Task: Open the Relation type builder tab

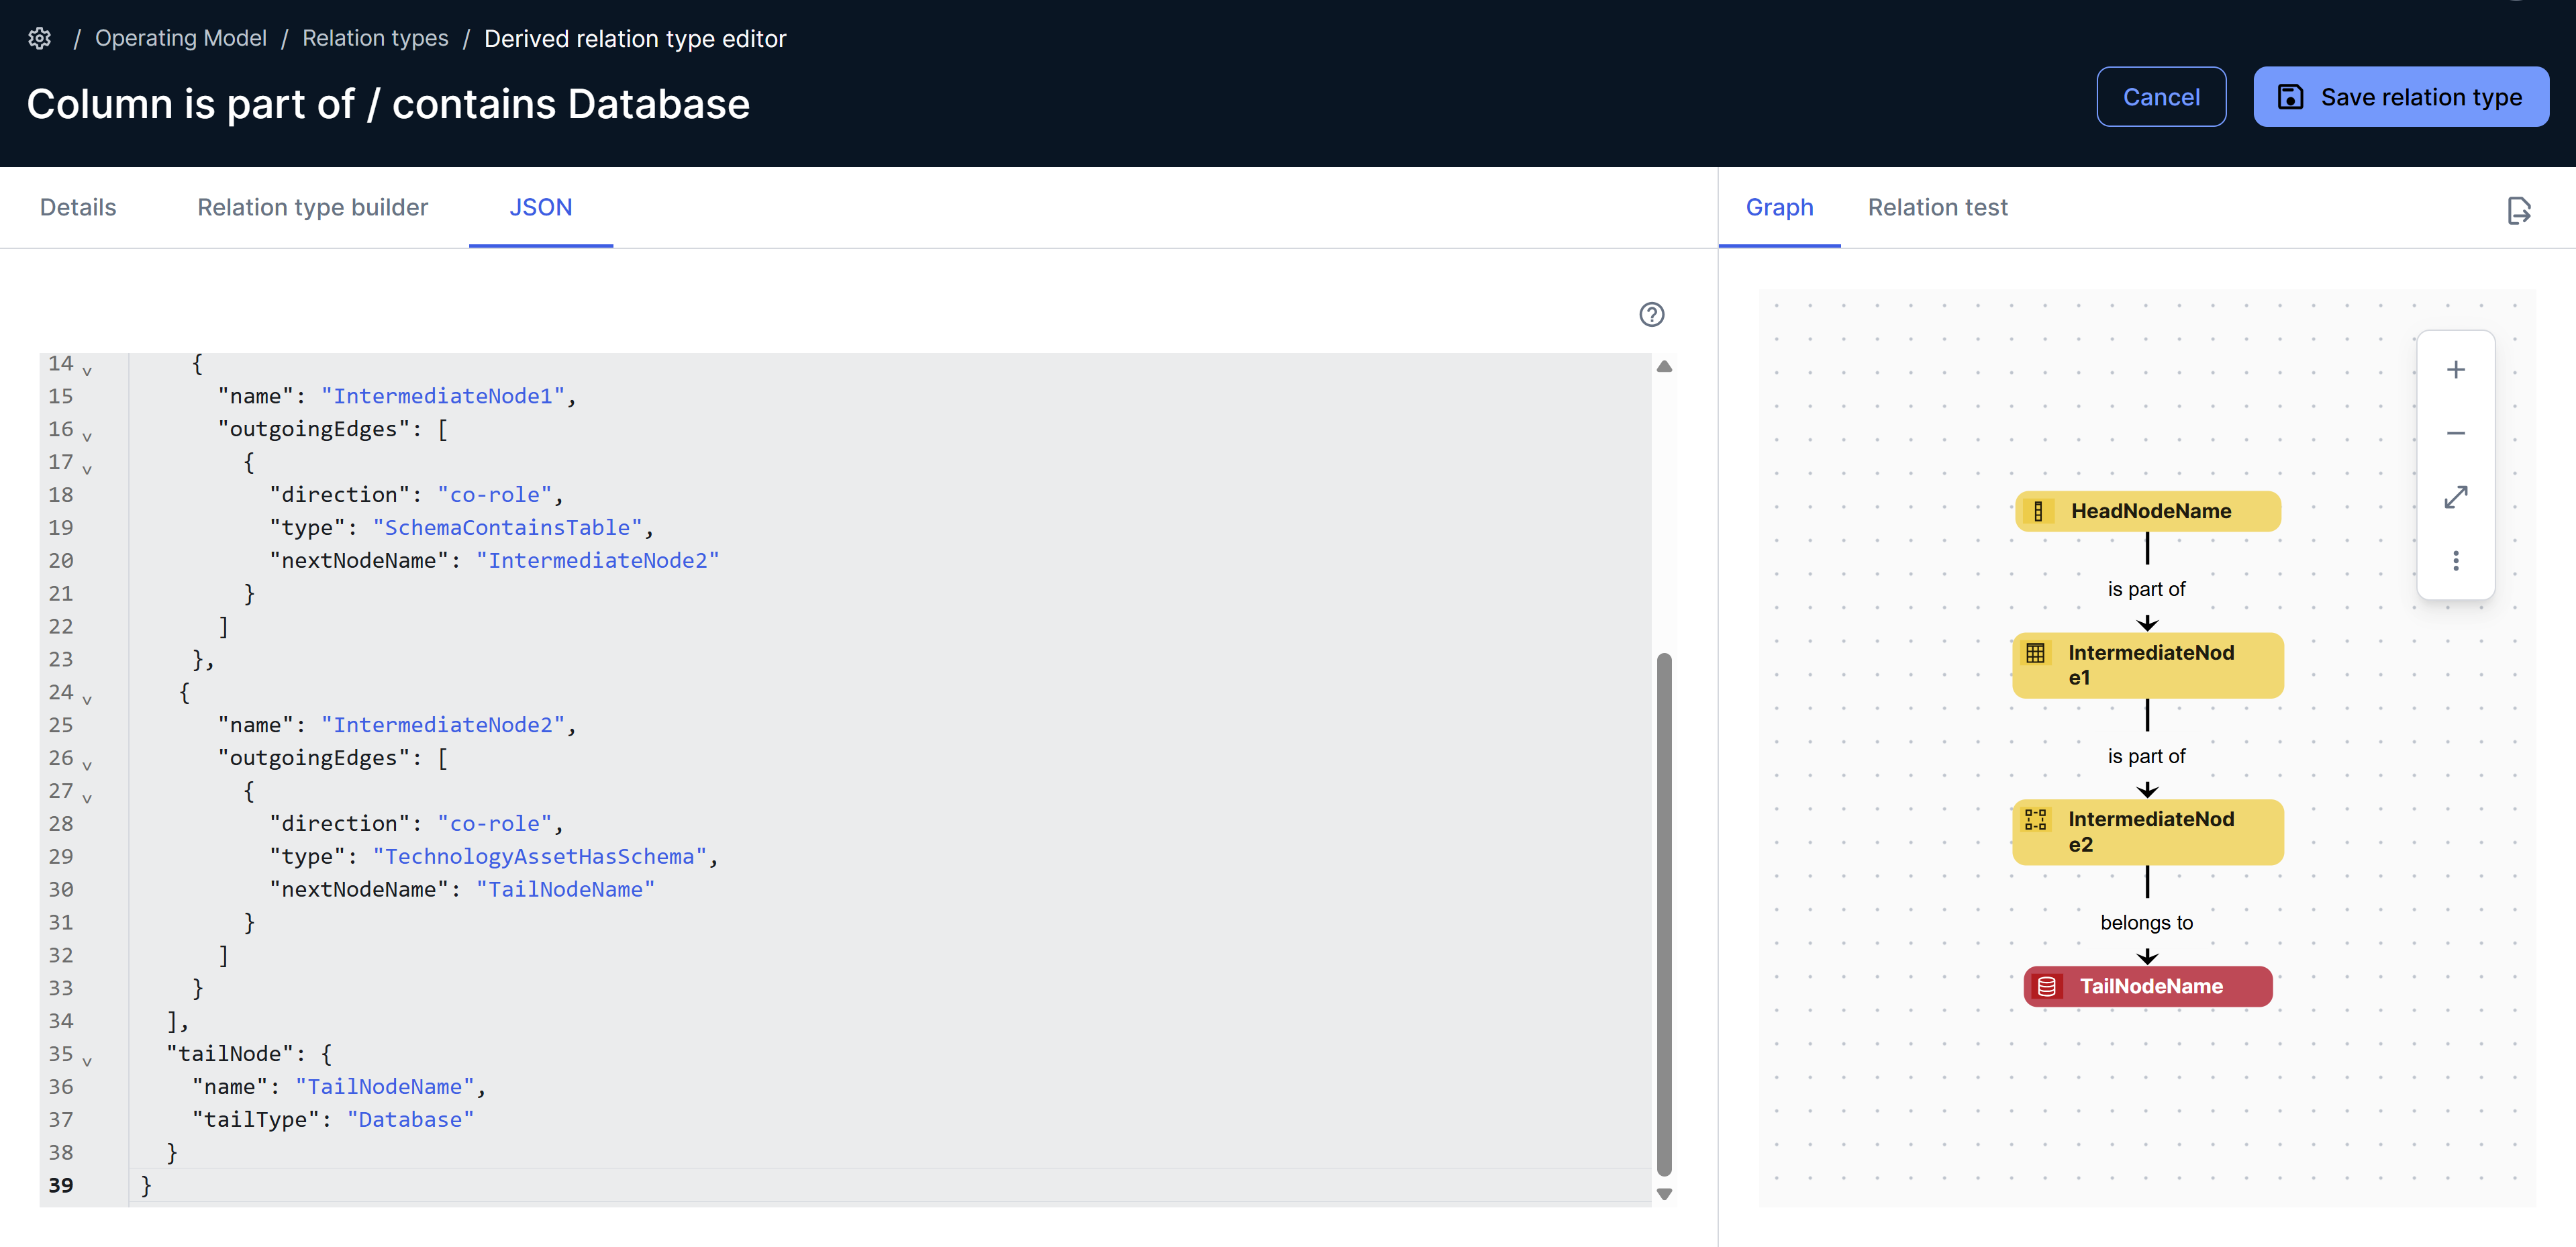Action: pyautogui.click(x=313, y=207)
